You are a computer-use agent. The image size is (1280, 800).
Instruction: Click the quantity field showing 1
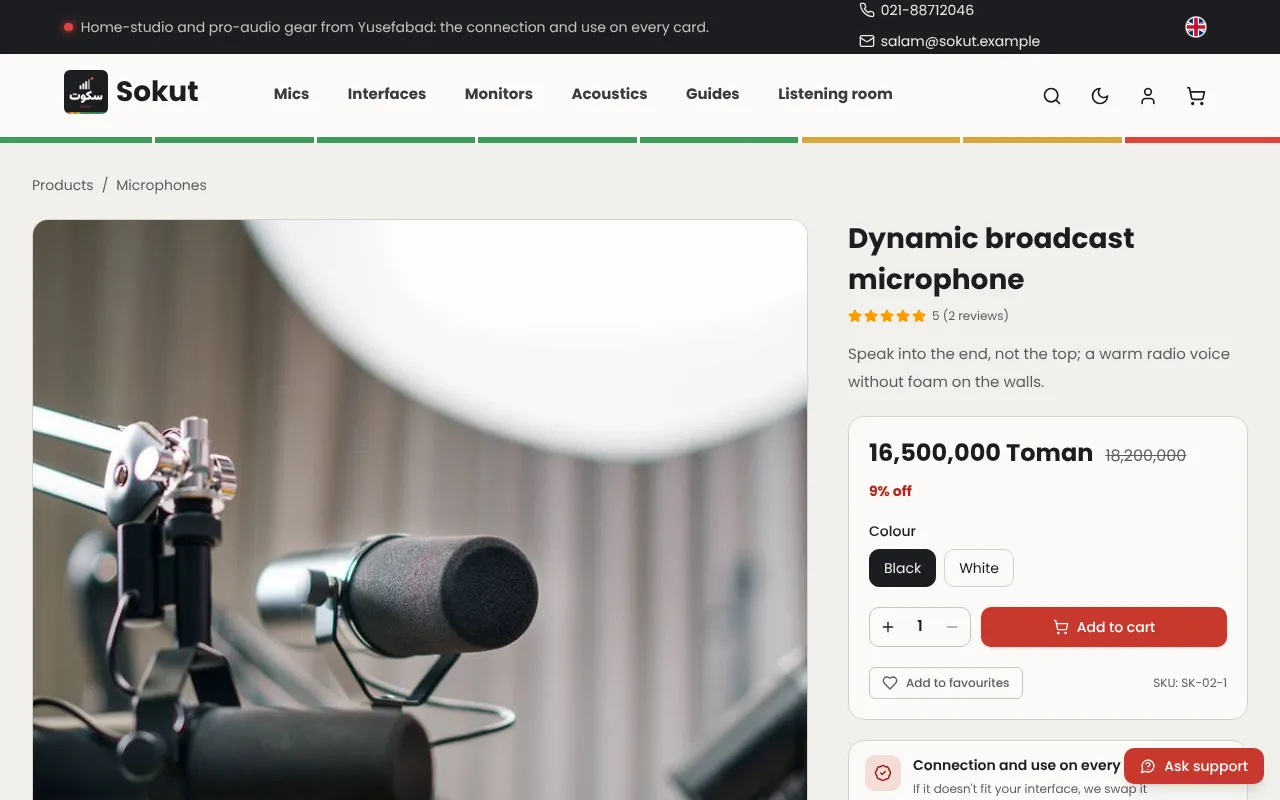pos(920,627)
